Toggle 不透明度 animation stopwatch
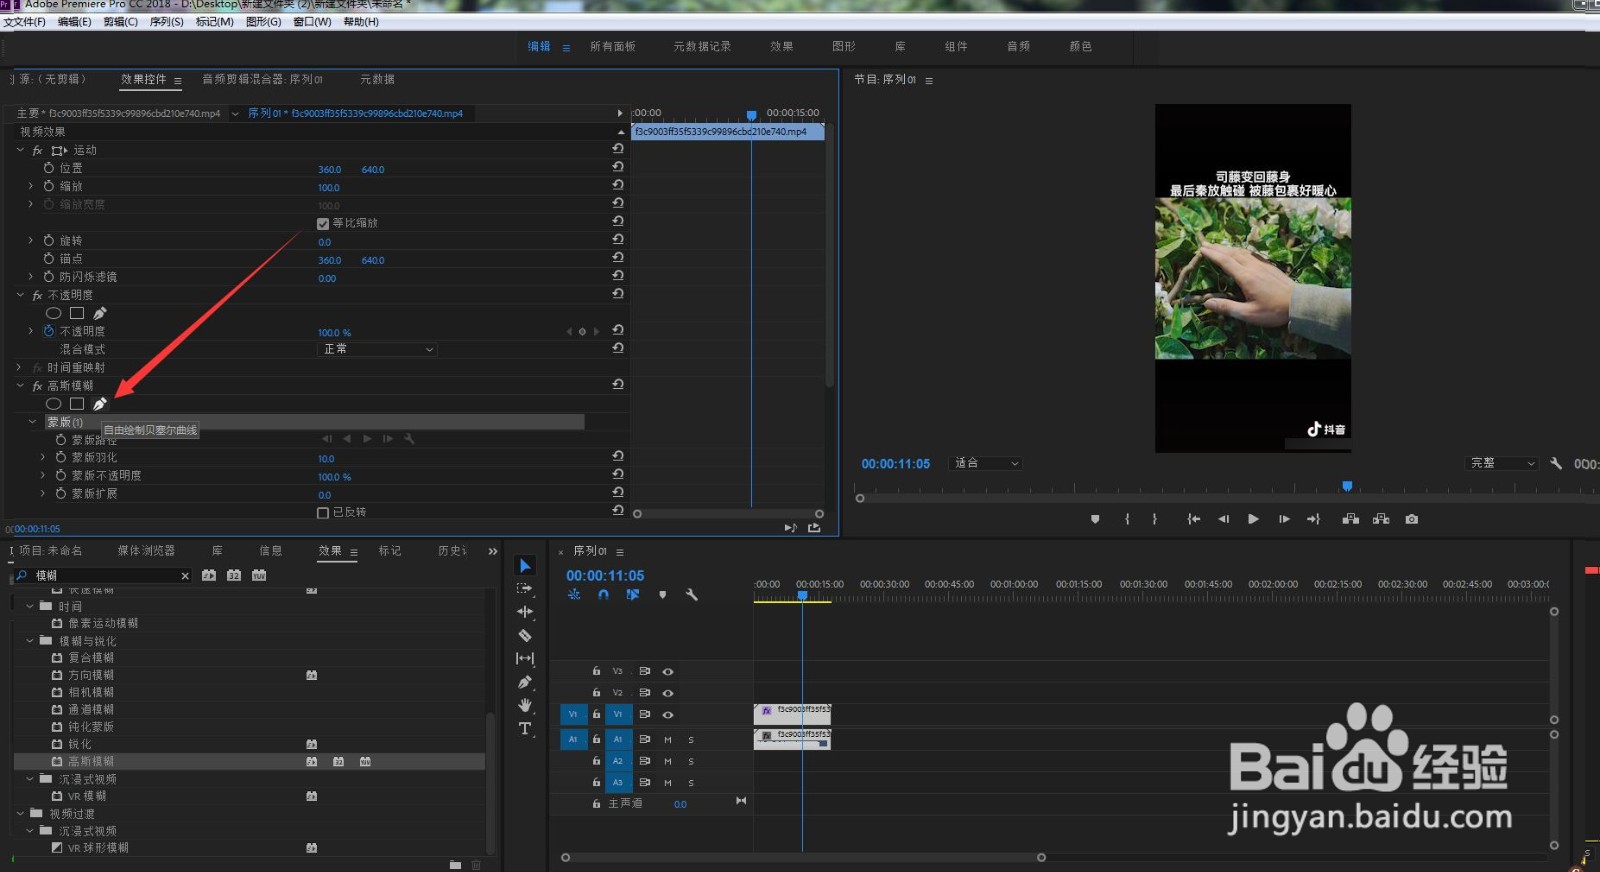This screenshot has height=872, width=1600. click(49, 331)
